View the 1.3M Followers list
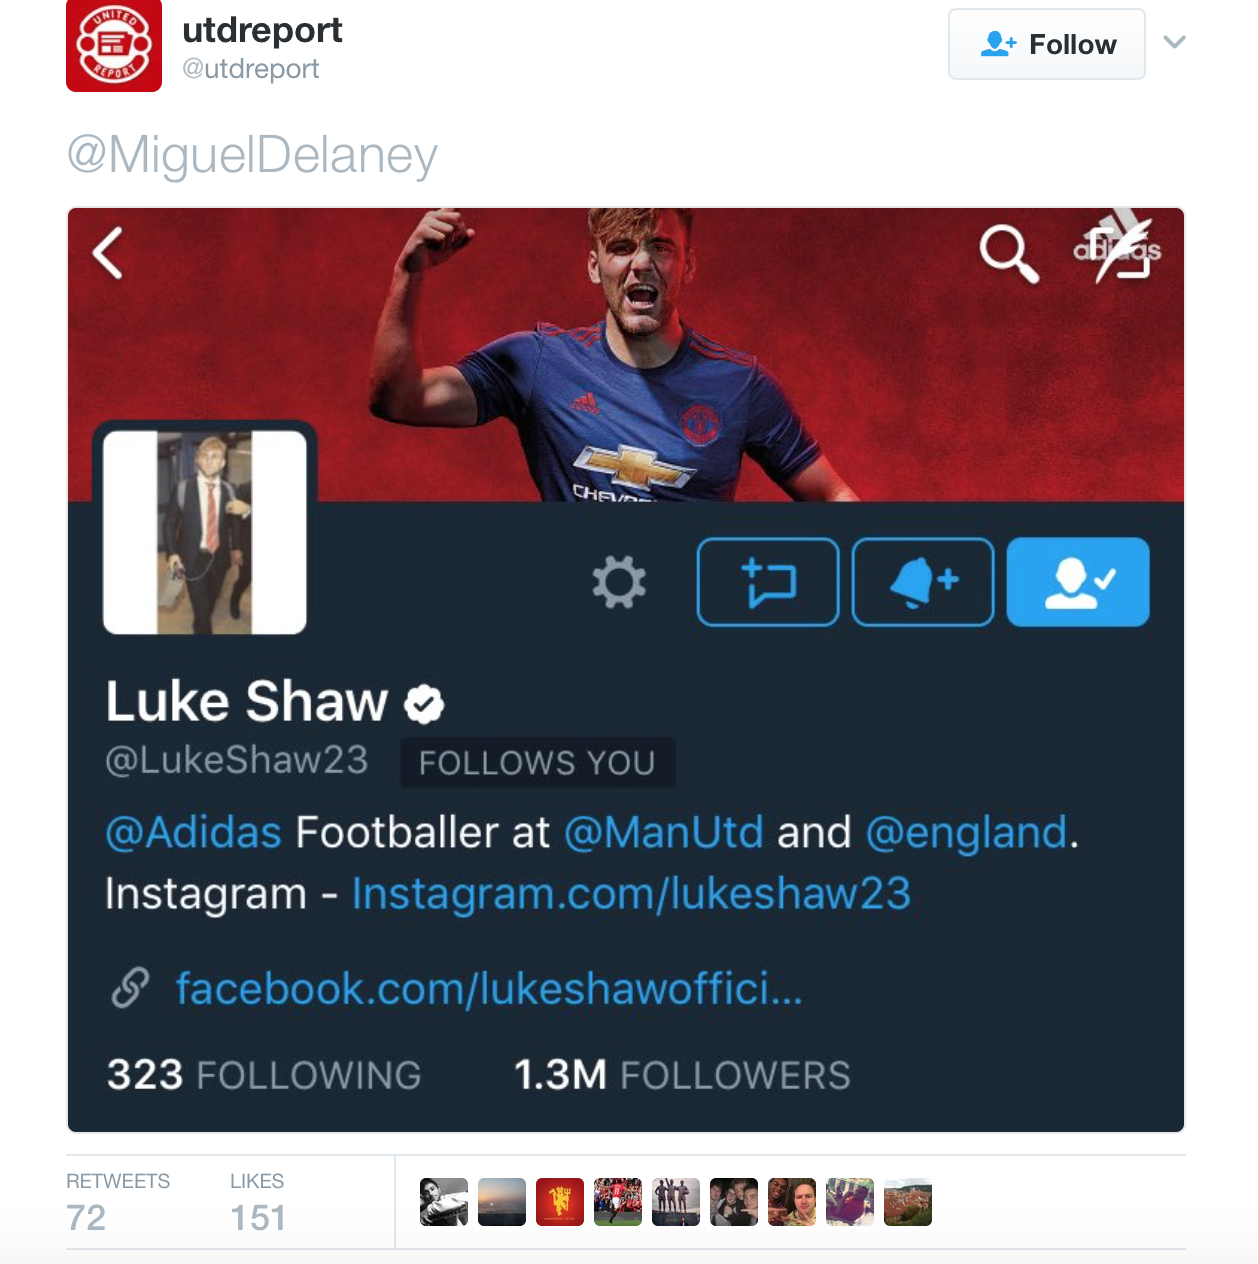The width and height of the screenshot is (1258, 1264). (x=682, y=1075)
